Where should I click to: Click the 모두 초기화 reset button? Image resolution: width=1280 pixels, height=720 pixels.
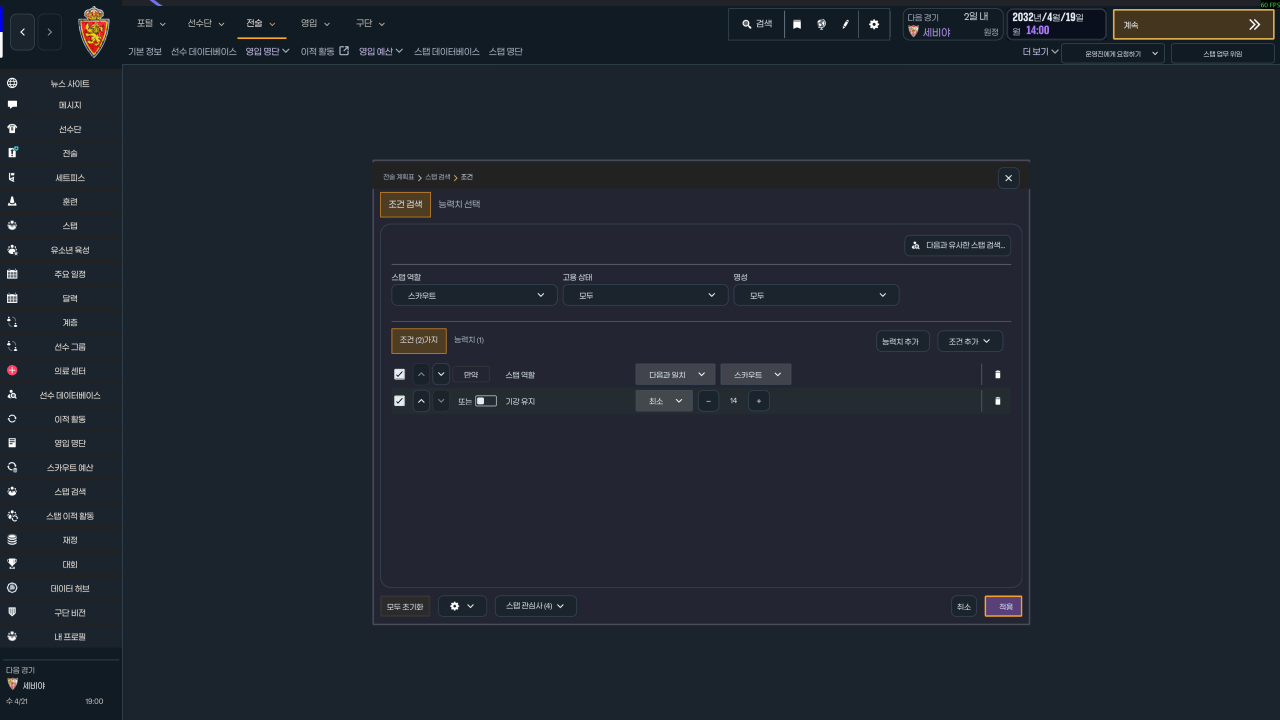point(405,606)
